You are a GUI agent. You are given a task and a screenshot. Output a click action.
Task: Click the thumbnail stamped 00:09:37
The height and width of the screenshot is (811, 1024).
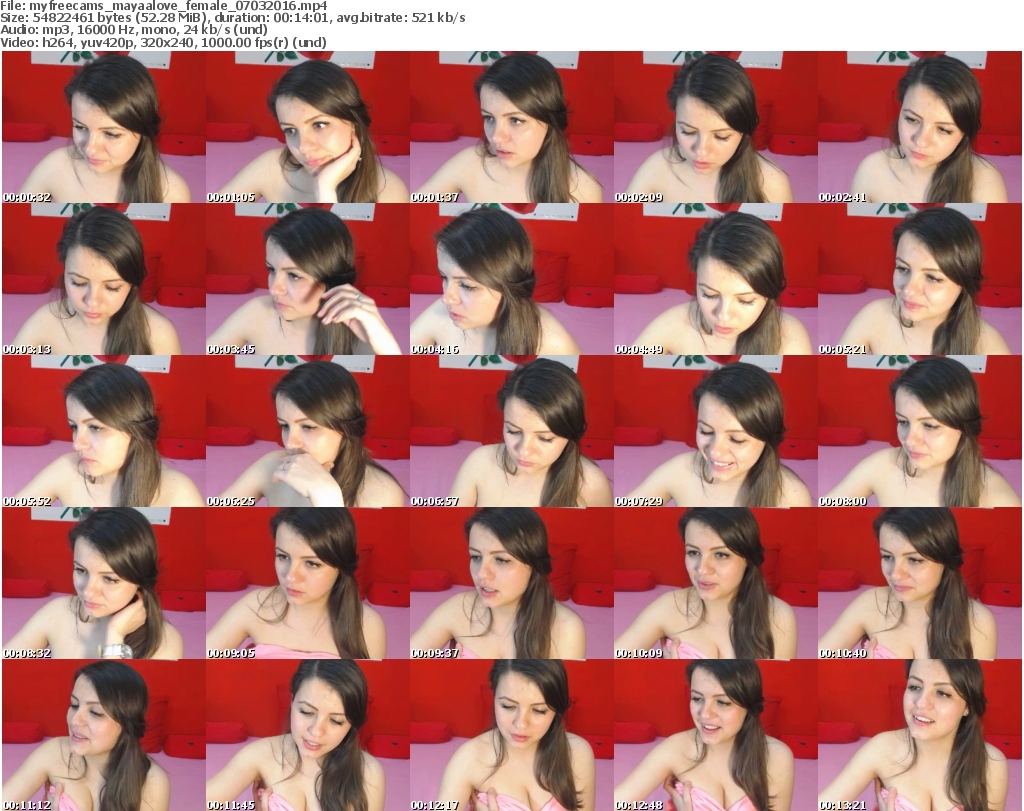pos(511,584)
